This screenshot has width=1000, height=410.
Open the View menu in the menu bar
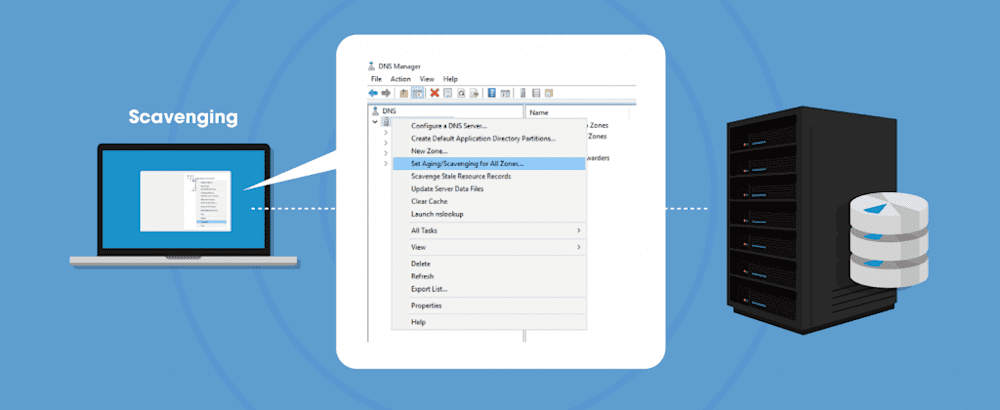pos(427,79)
